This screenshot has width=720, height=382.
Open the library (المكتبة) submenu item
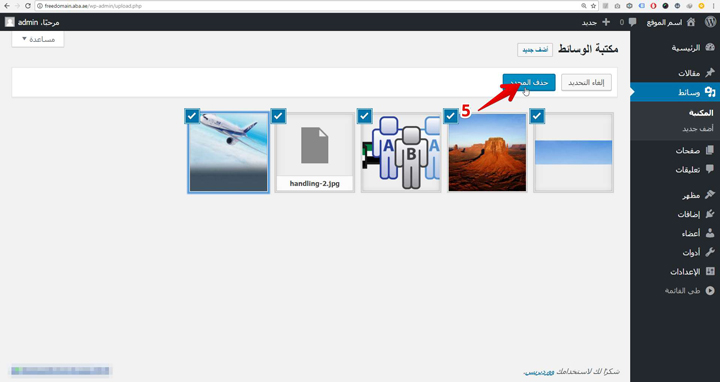pyautogui.click(x=701, y=112)
